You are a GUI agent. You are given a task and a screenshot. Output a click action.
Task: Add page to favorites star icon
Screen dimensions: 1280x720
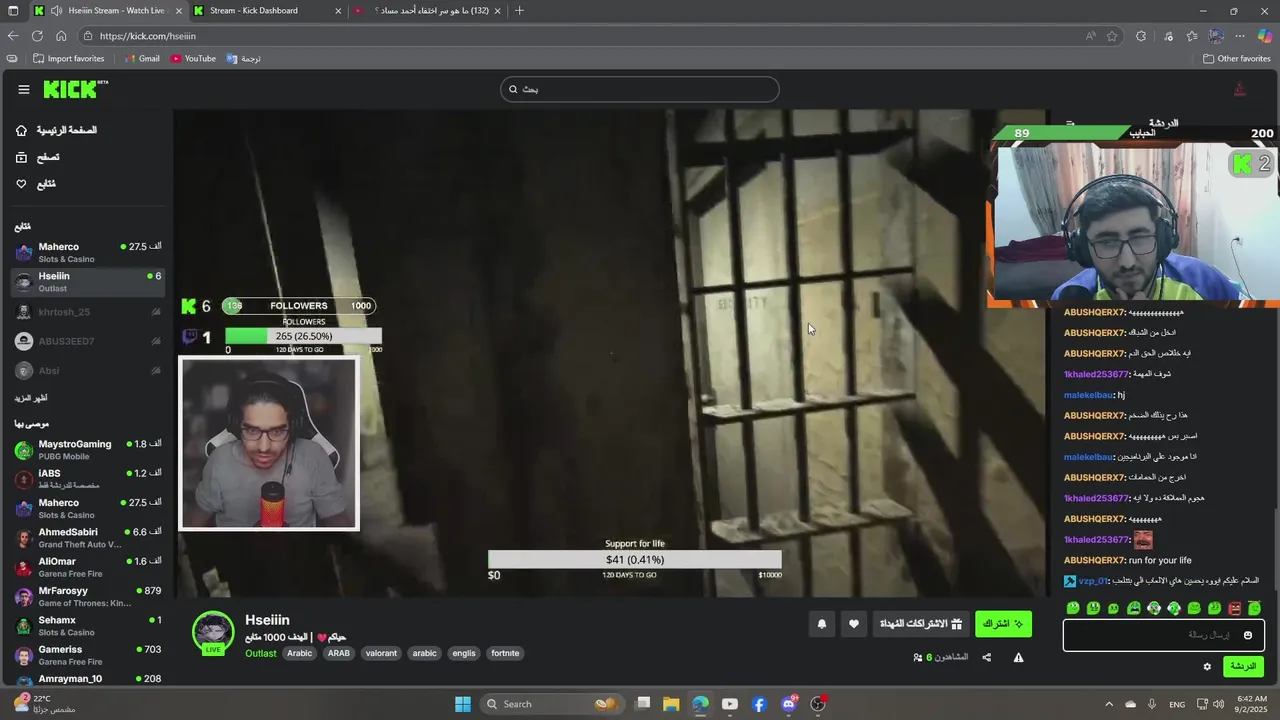(1112, 36)
